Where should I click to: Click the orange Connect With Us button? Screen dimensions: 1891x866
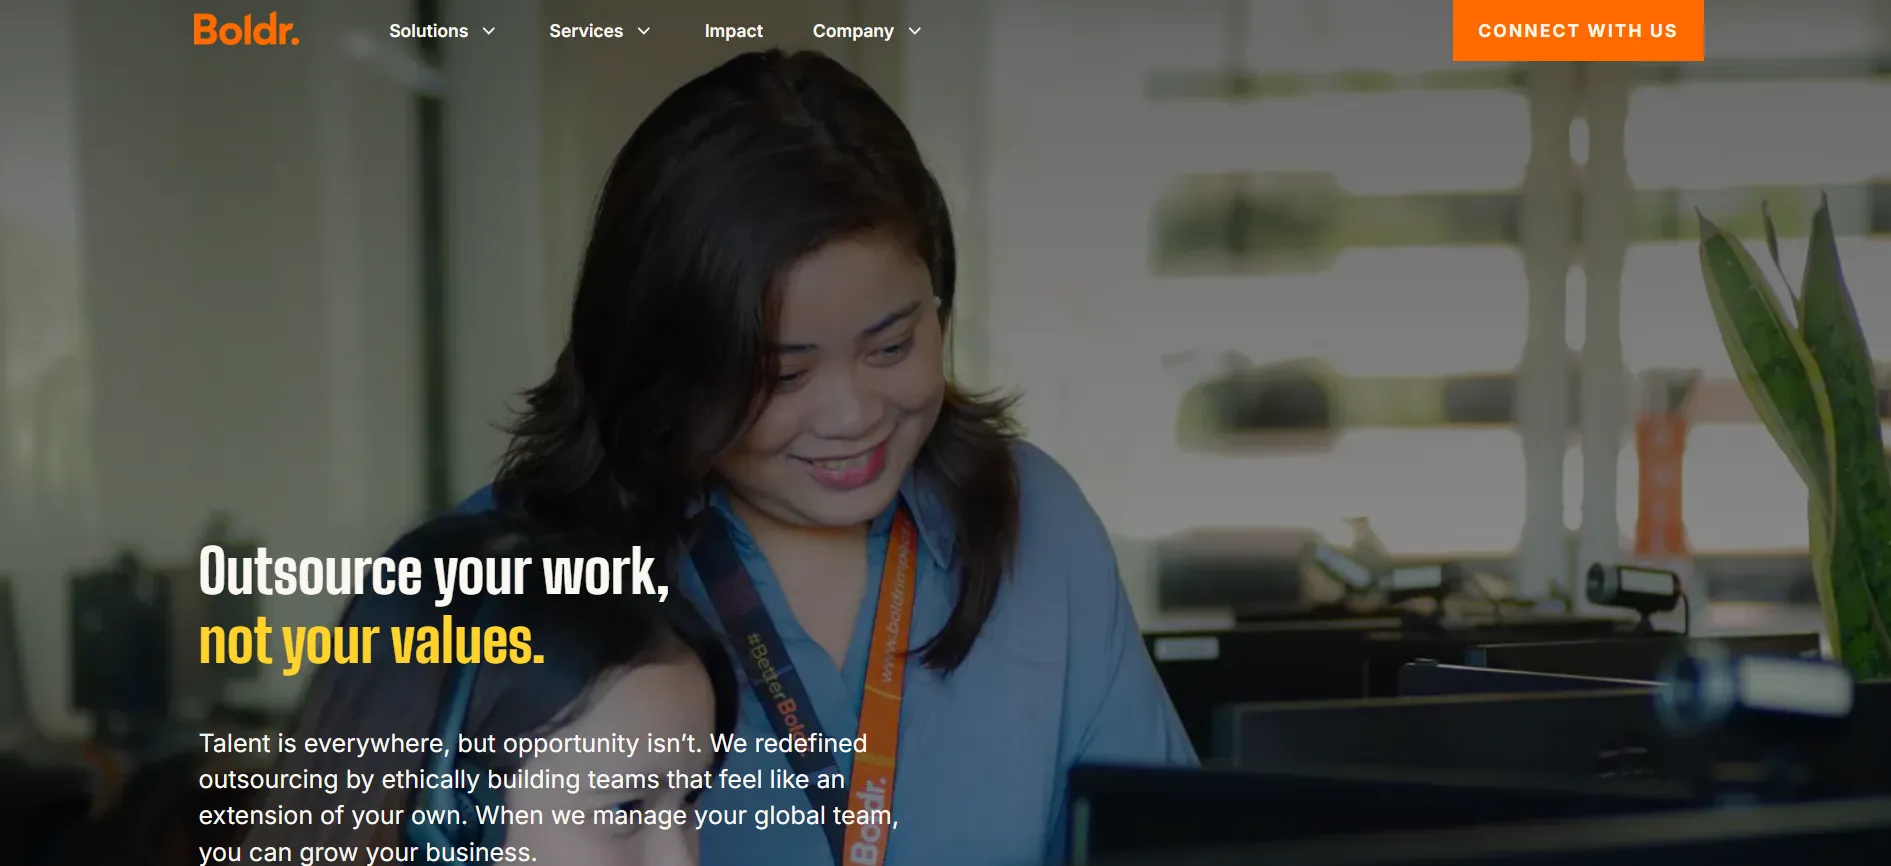(x=1577, y=30)
